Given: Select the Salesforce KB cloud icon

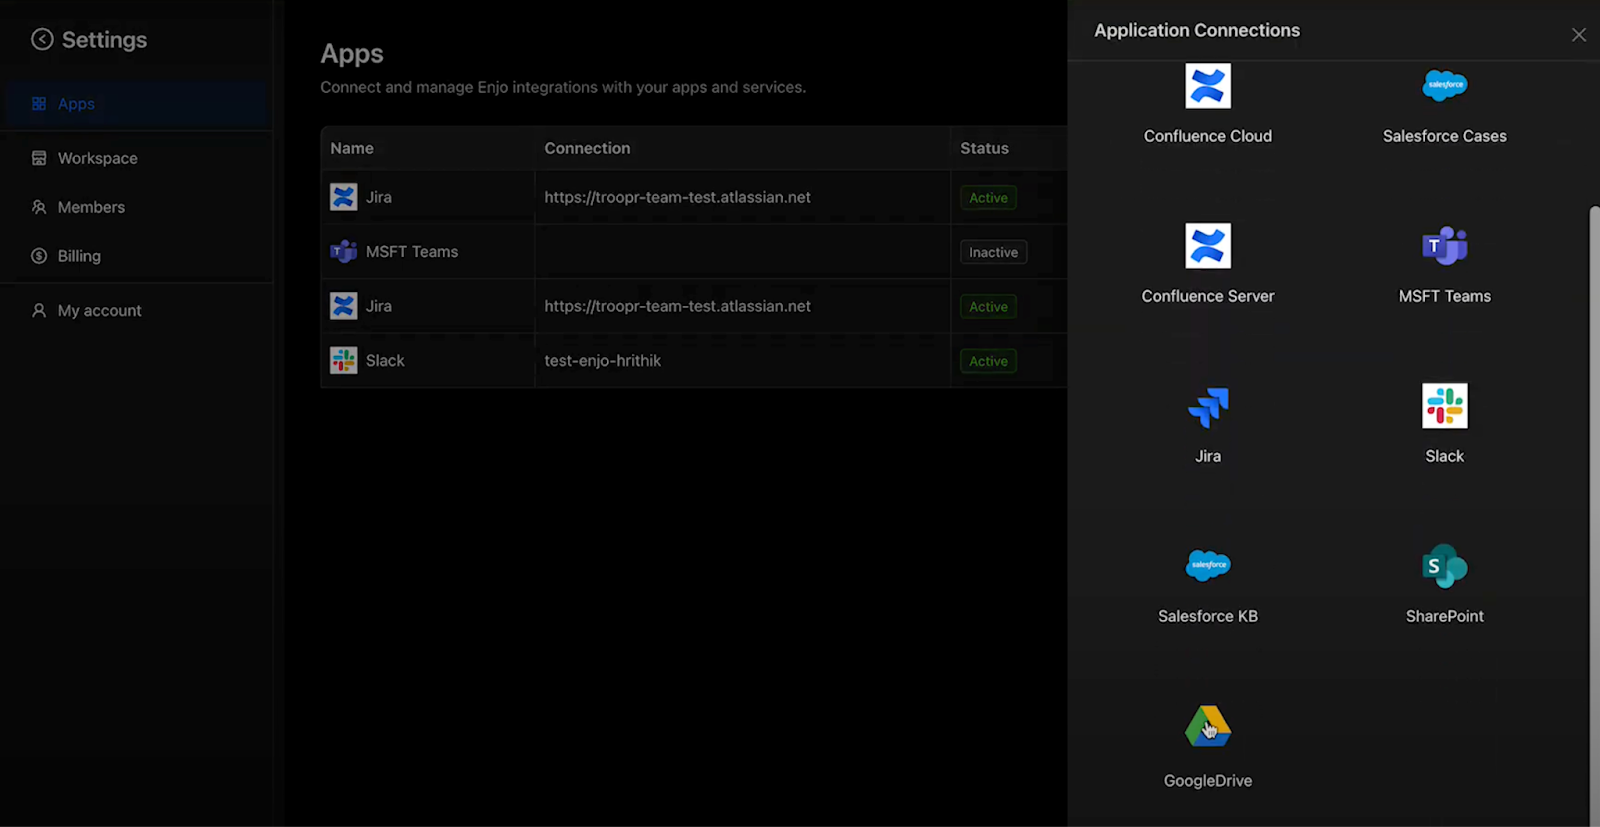Looking at the screenshot, I should (x=1208, y=566).
